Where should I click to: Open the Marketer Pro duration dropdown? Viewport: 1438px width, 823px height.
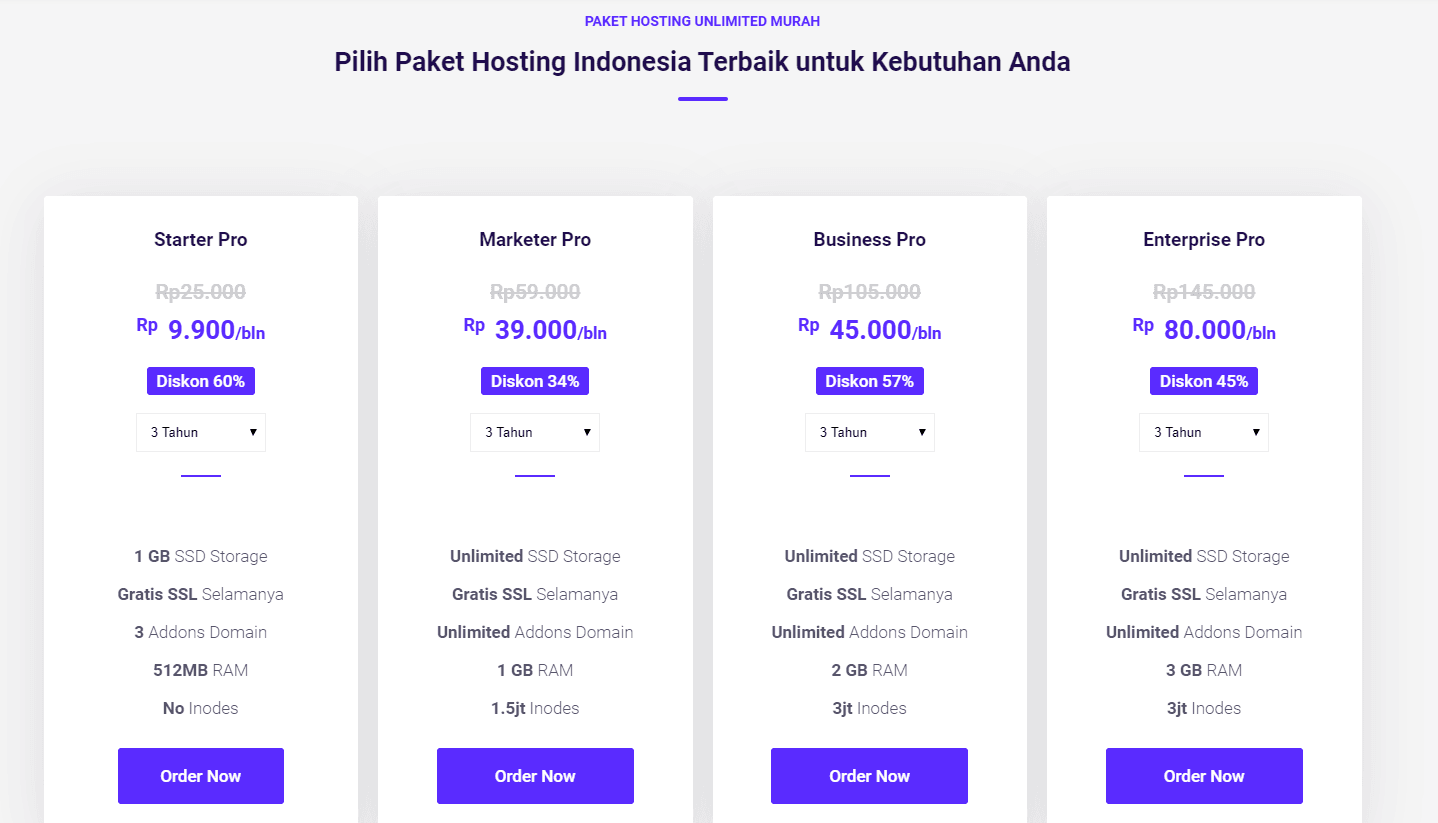535,432
